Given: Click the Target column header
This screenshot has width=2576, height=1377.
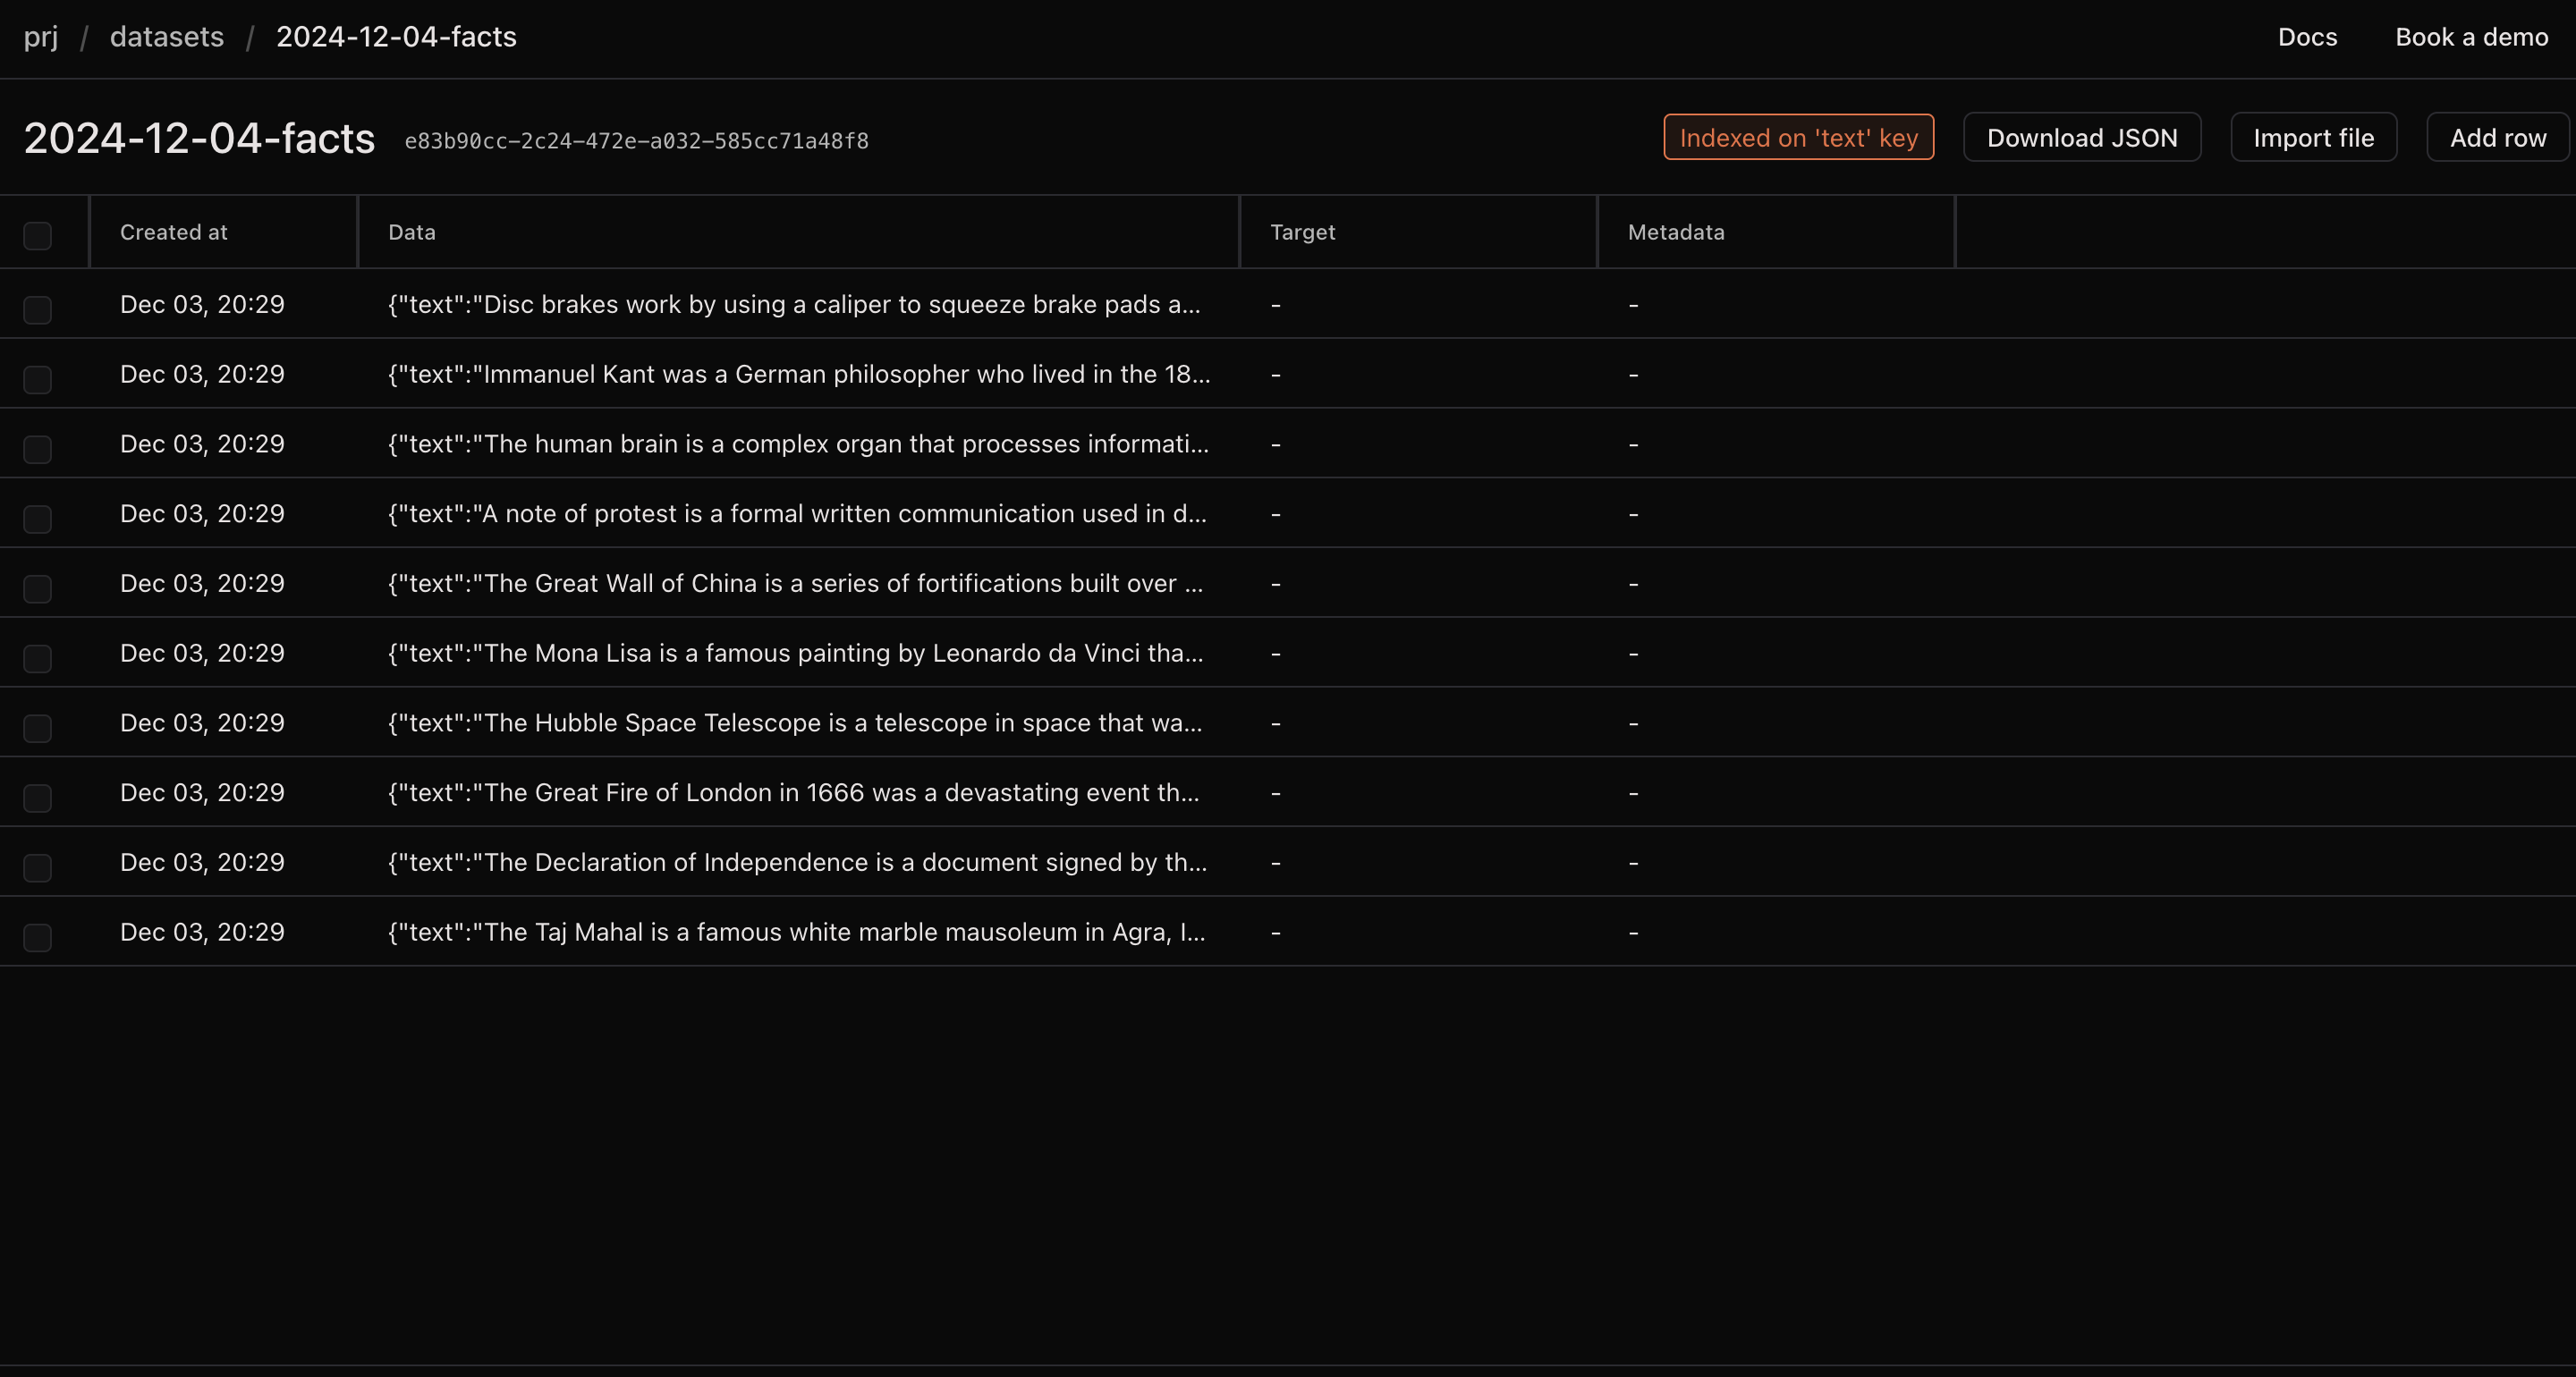Looking at the screenshot, I should [1301, 230].
